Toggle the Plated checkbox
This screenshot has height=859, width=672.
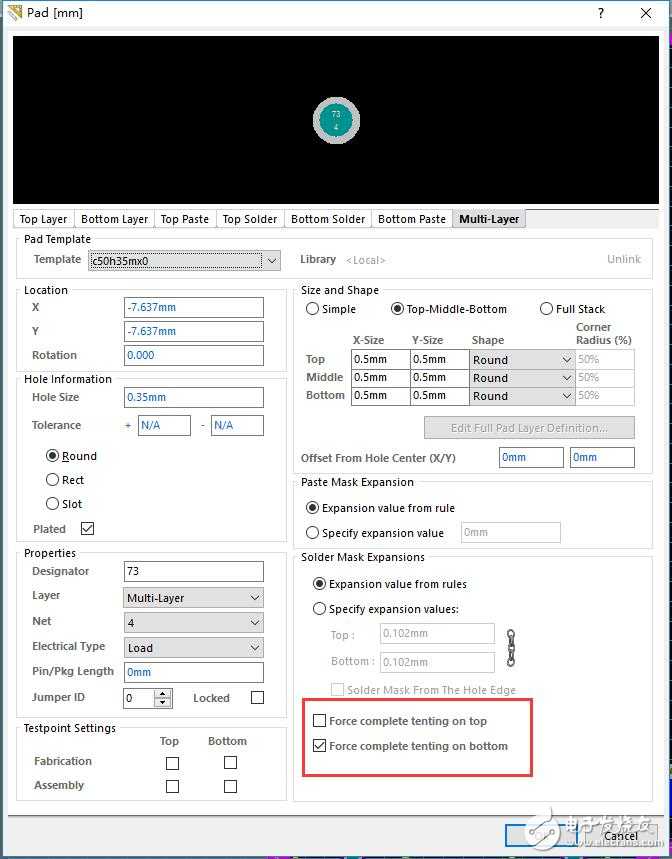87,529
